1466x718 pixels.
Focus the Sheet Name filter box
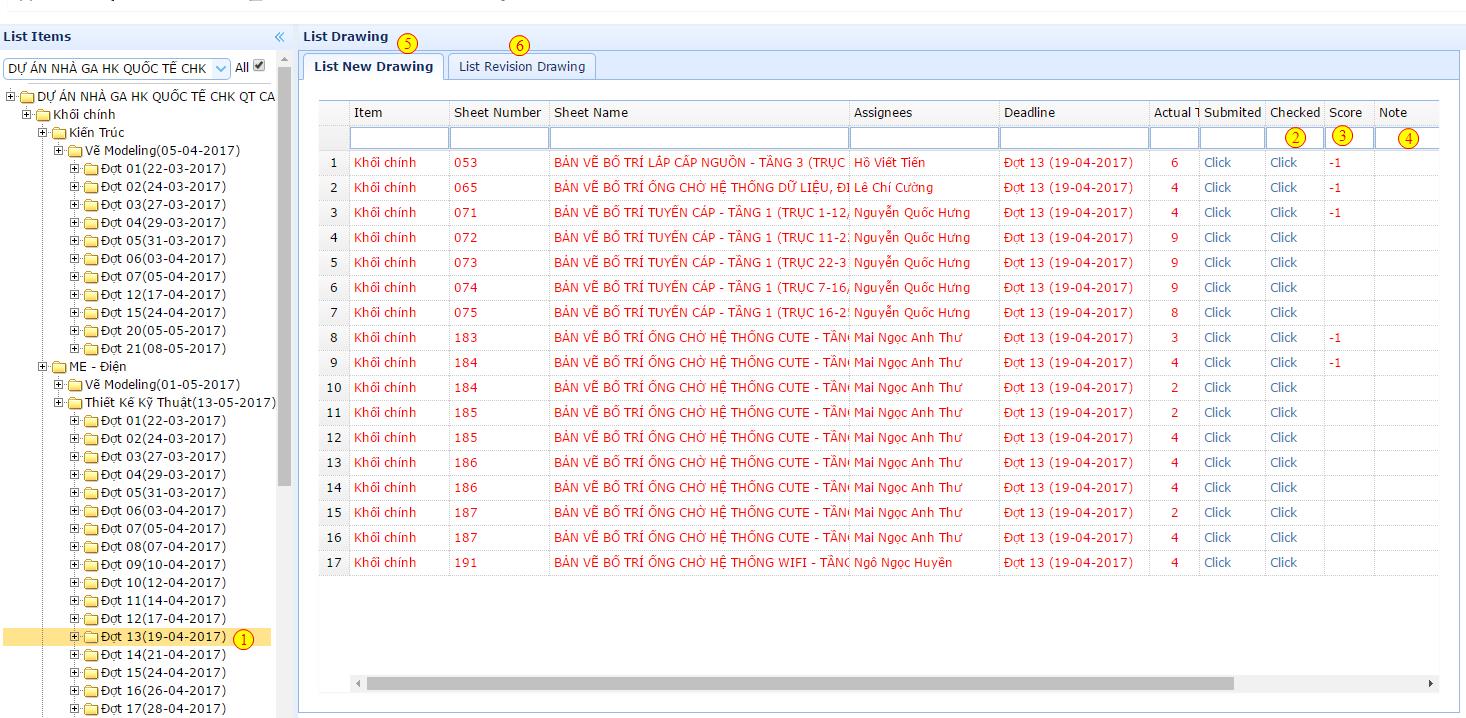click(x=699, y=138)
